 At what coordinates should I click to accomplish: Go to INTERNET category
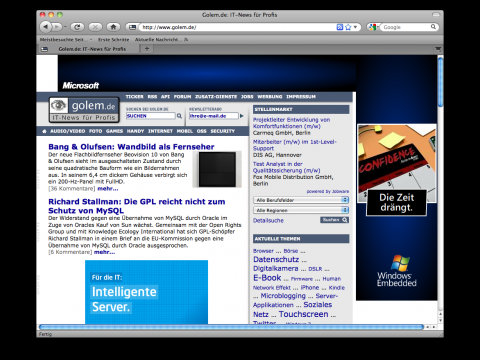click(x=160, y=131)
